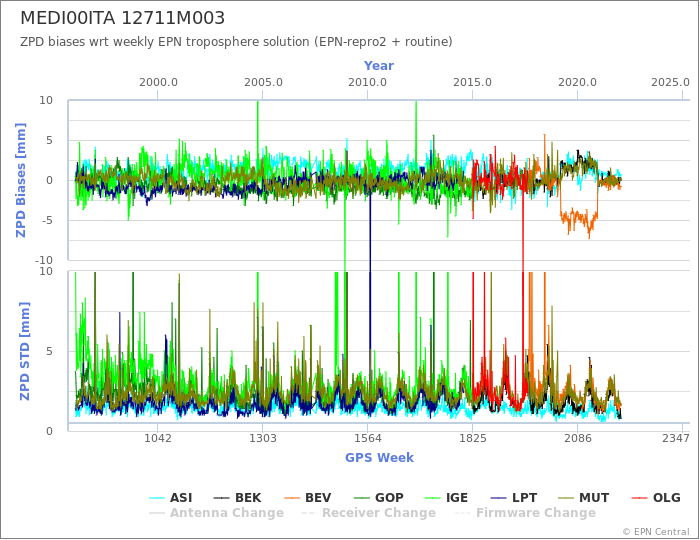Hide the IGE series via legend

[x=446, y=498]
